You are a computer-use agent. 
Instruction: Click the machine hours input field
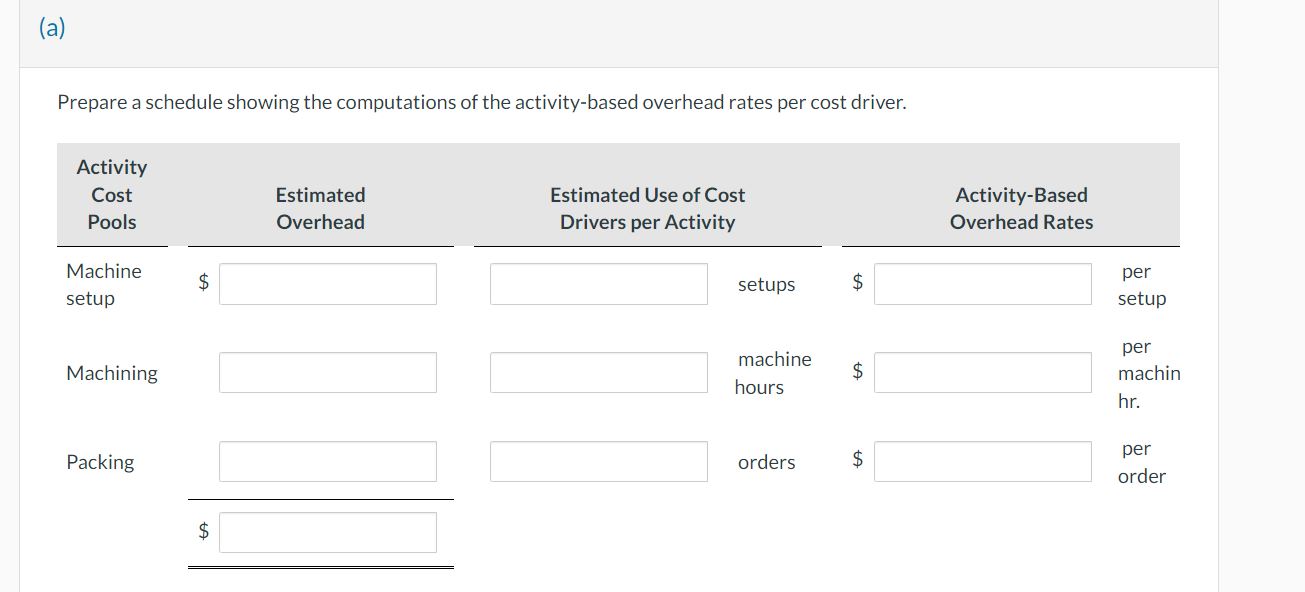(x=598, y=371)
